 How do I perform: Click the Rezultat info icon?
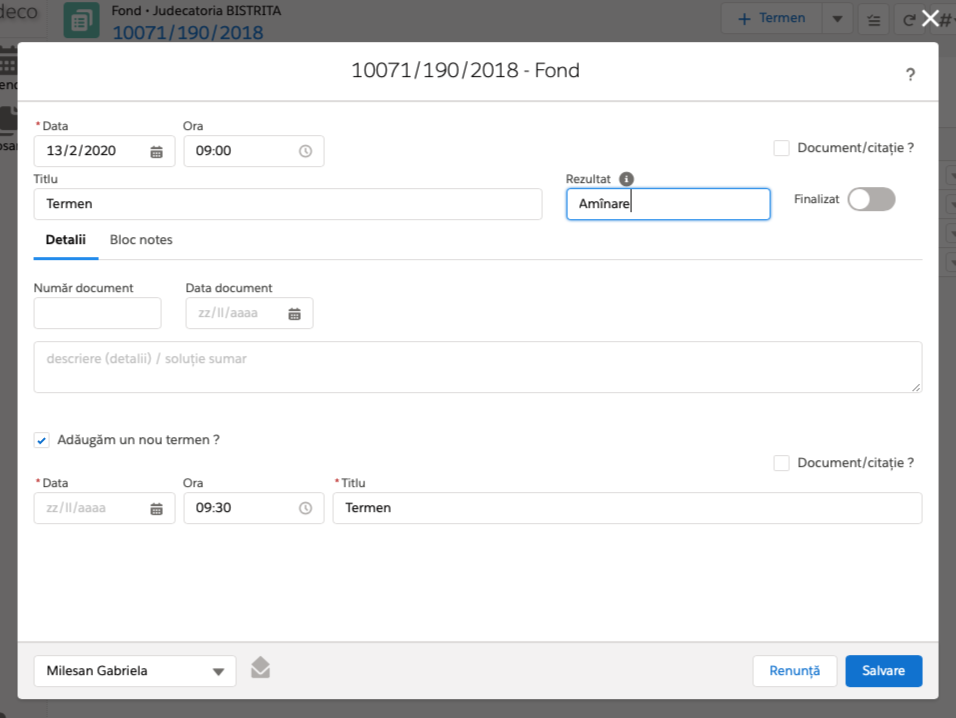[626, 179]
